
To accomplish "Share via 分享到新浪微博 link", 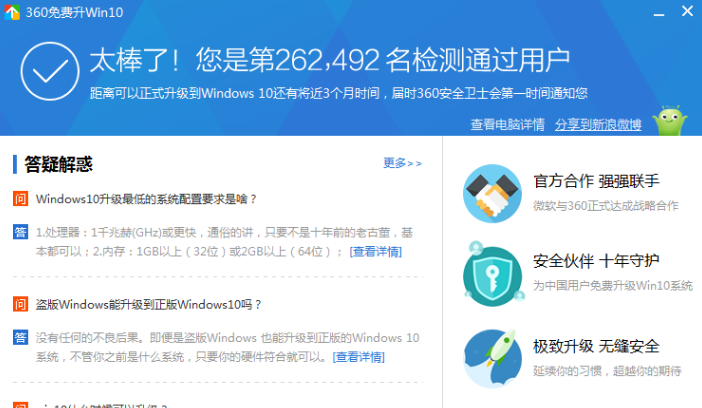I will click(598, 124).
